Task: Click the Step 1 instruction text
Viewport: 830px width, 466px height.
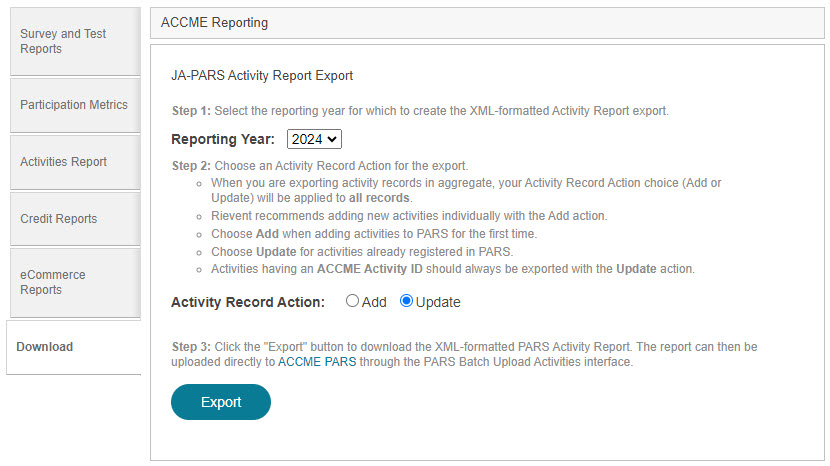Action: coord(420,111)
